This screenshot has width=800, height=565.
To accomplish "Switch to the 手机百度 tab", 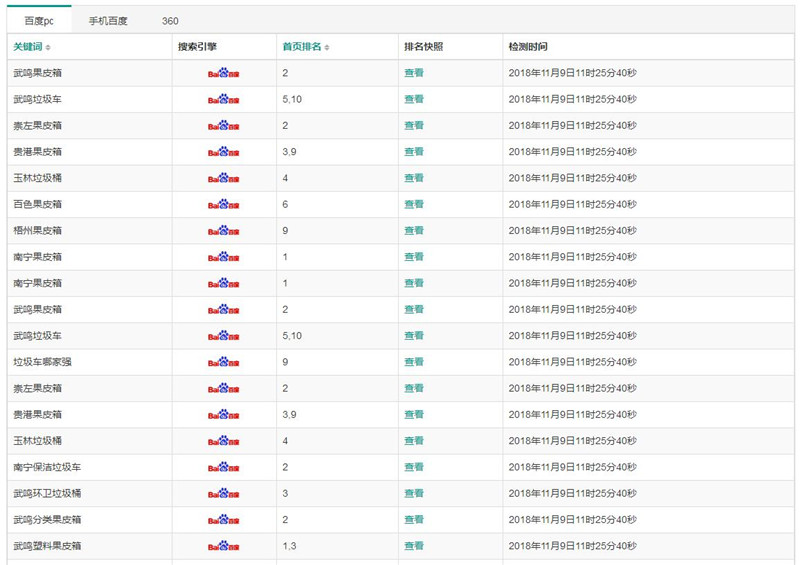I will tap(108, 21).
